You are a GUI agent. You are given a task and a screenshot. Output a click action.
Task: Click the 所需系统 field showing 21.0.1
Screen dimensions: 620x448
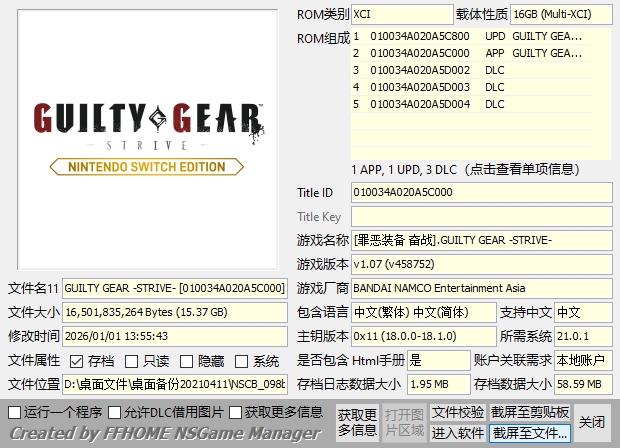click(x=584, y=336)
